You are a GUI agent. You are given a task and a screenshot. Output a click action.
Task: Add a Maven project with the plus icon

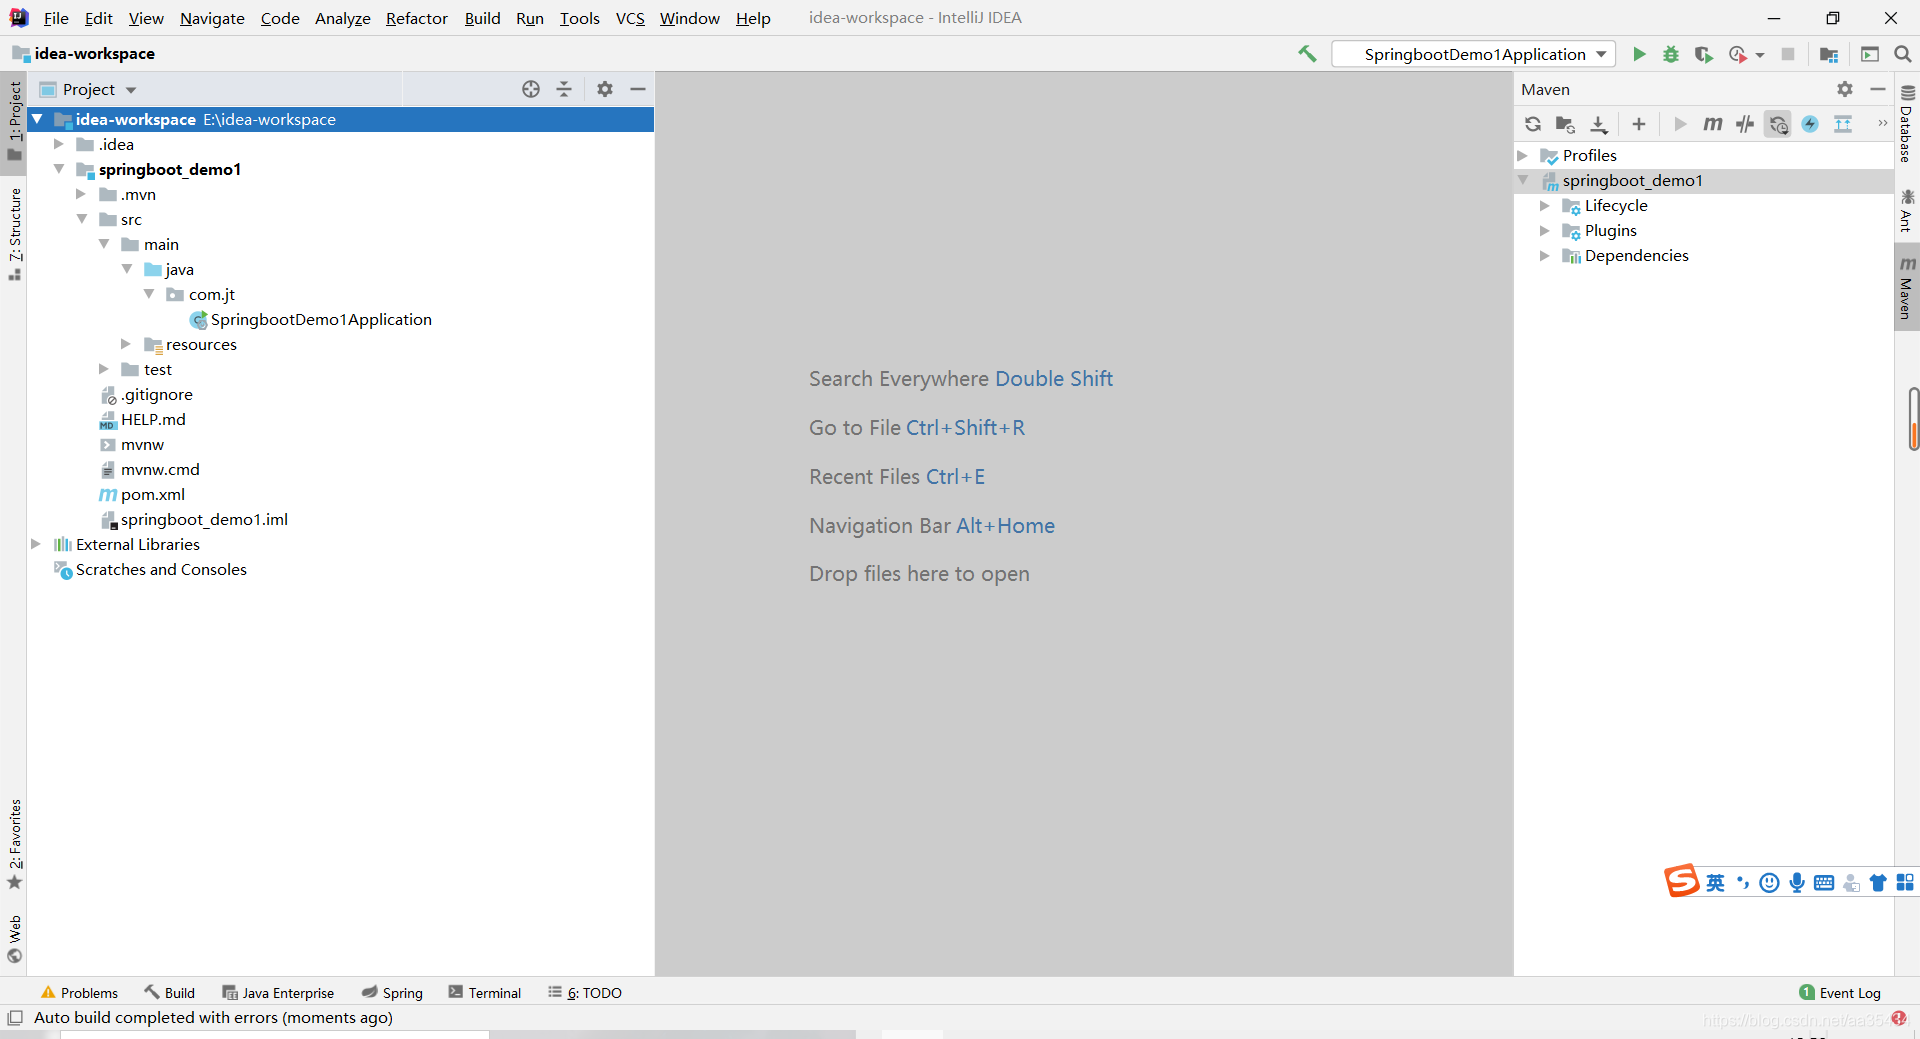pyautogui.click(x=1639, y=124)
